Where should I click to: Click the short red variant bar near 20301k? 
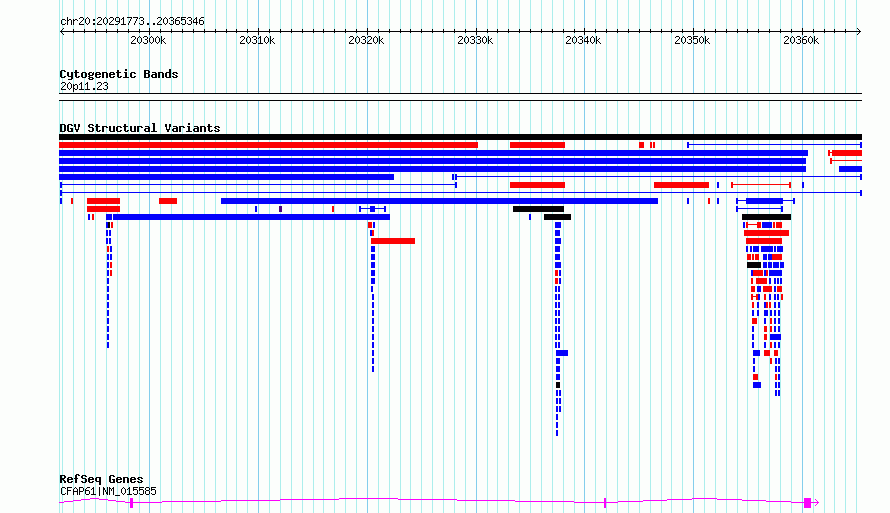coord(168,201)
